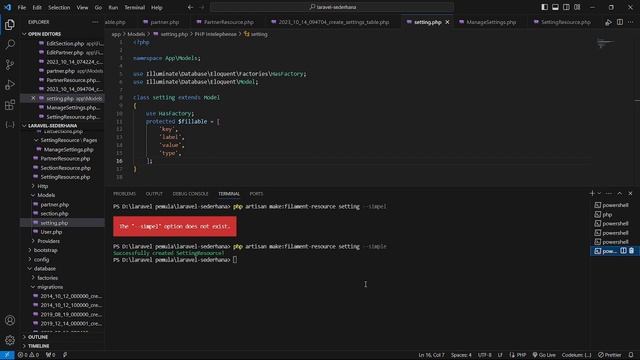The width and height of the screenshot is (640, 360).
Task: Open editor more actions ellipsis
Action: click(x=631, y=22)
